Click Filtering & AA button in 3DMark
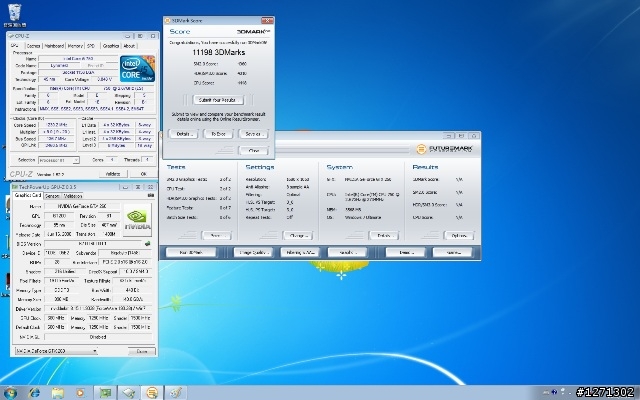Viewport: 640px width, 400px height. [300, 252]
